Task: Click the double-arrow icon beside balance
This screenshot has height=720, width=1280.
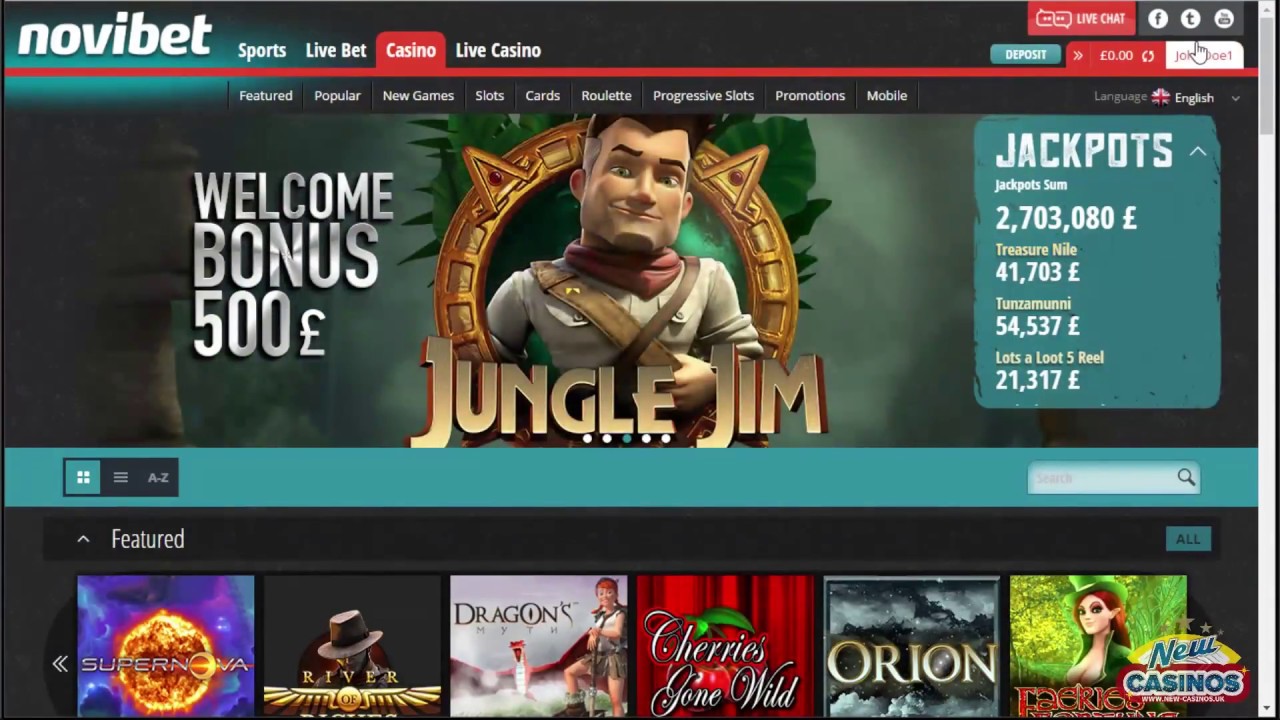Action: [x=1078, y=55]
